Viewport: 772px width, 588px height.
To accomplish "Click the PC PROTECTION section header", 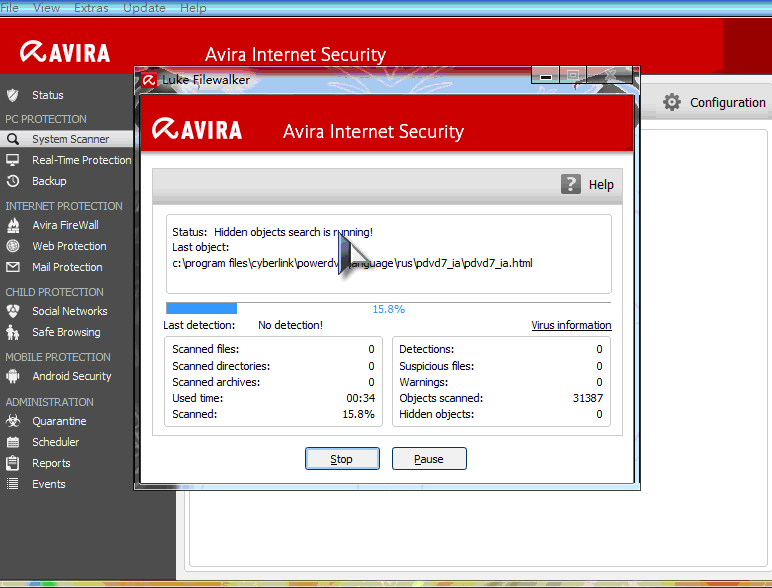I will [46, 119].
